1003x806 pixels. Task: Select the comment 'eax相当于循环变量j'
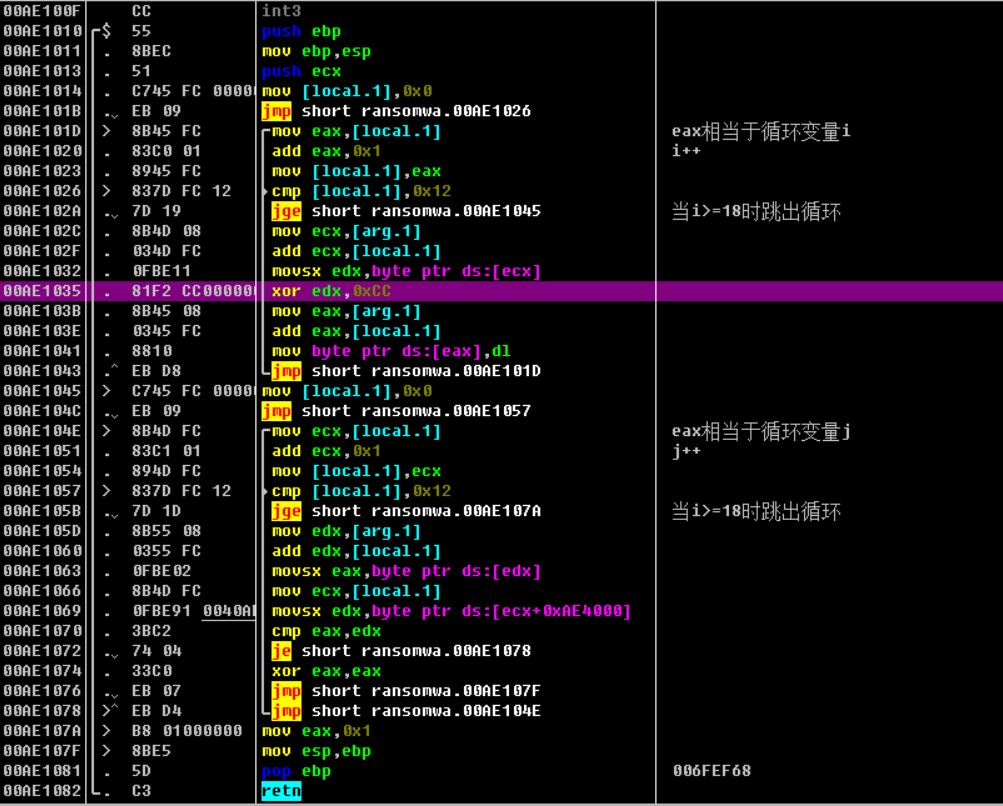point(761,431)
